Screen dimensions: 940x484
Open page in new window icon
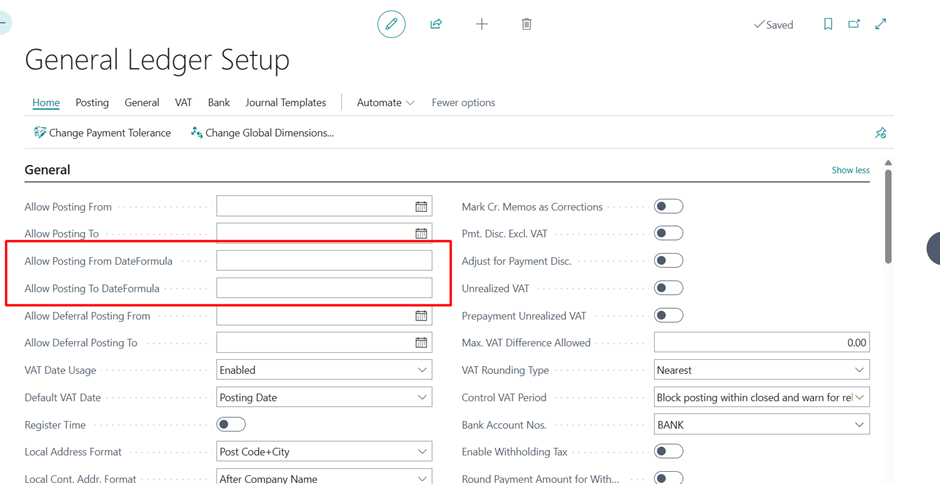pos(854,24)
